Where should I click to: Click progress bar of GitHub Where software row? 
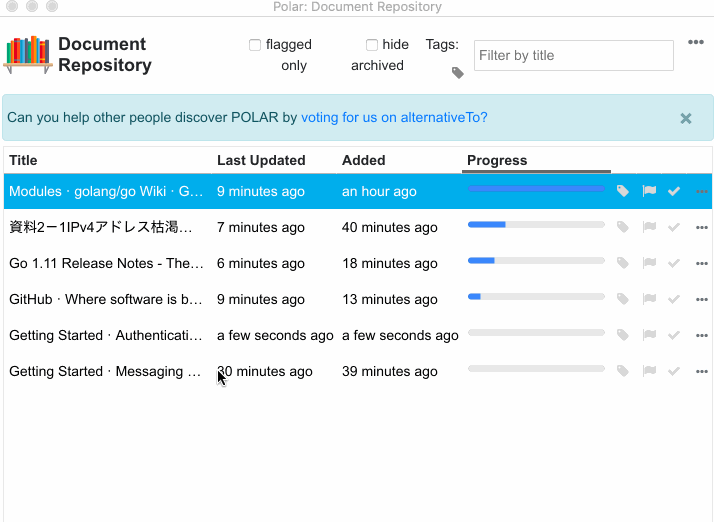click(536, 297)
